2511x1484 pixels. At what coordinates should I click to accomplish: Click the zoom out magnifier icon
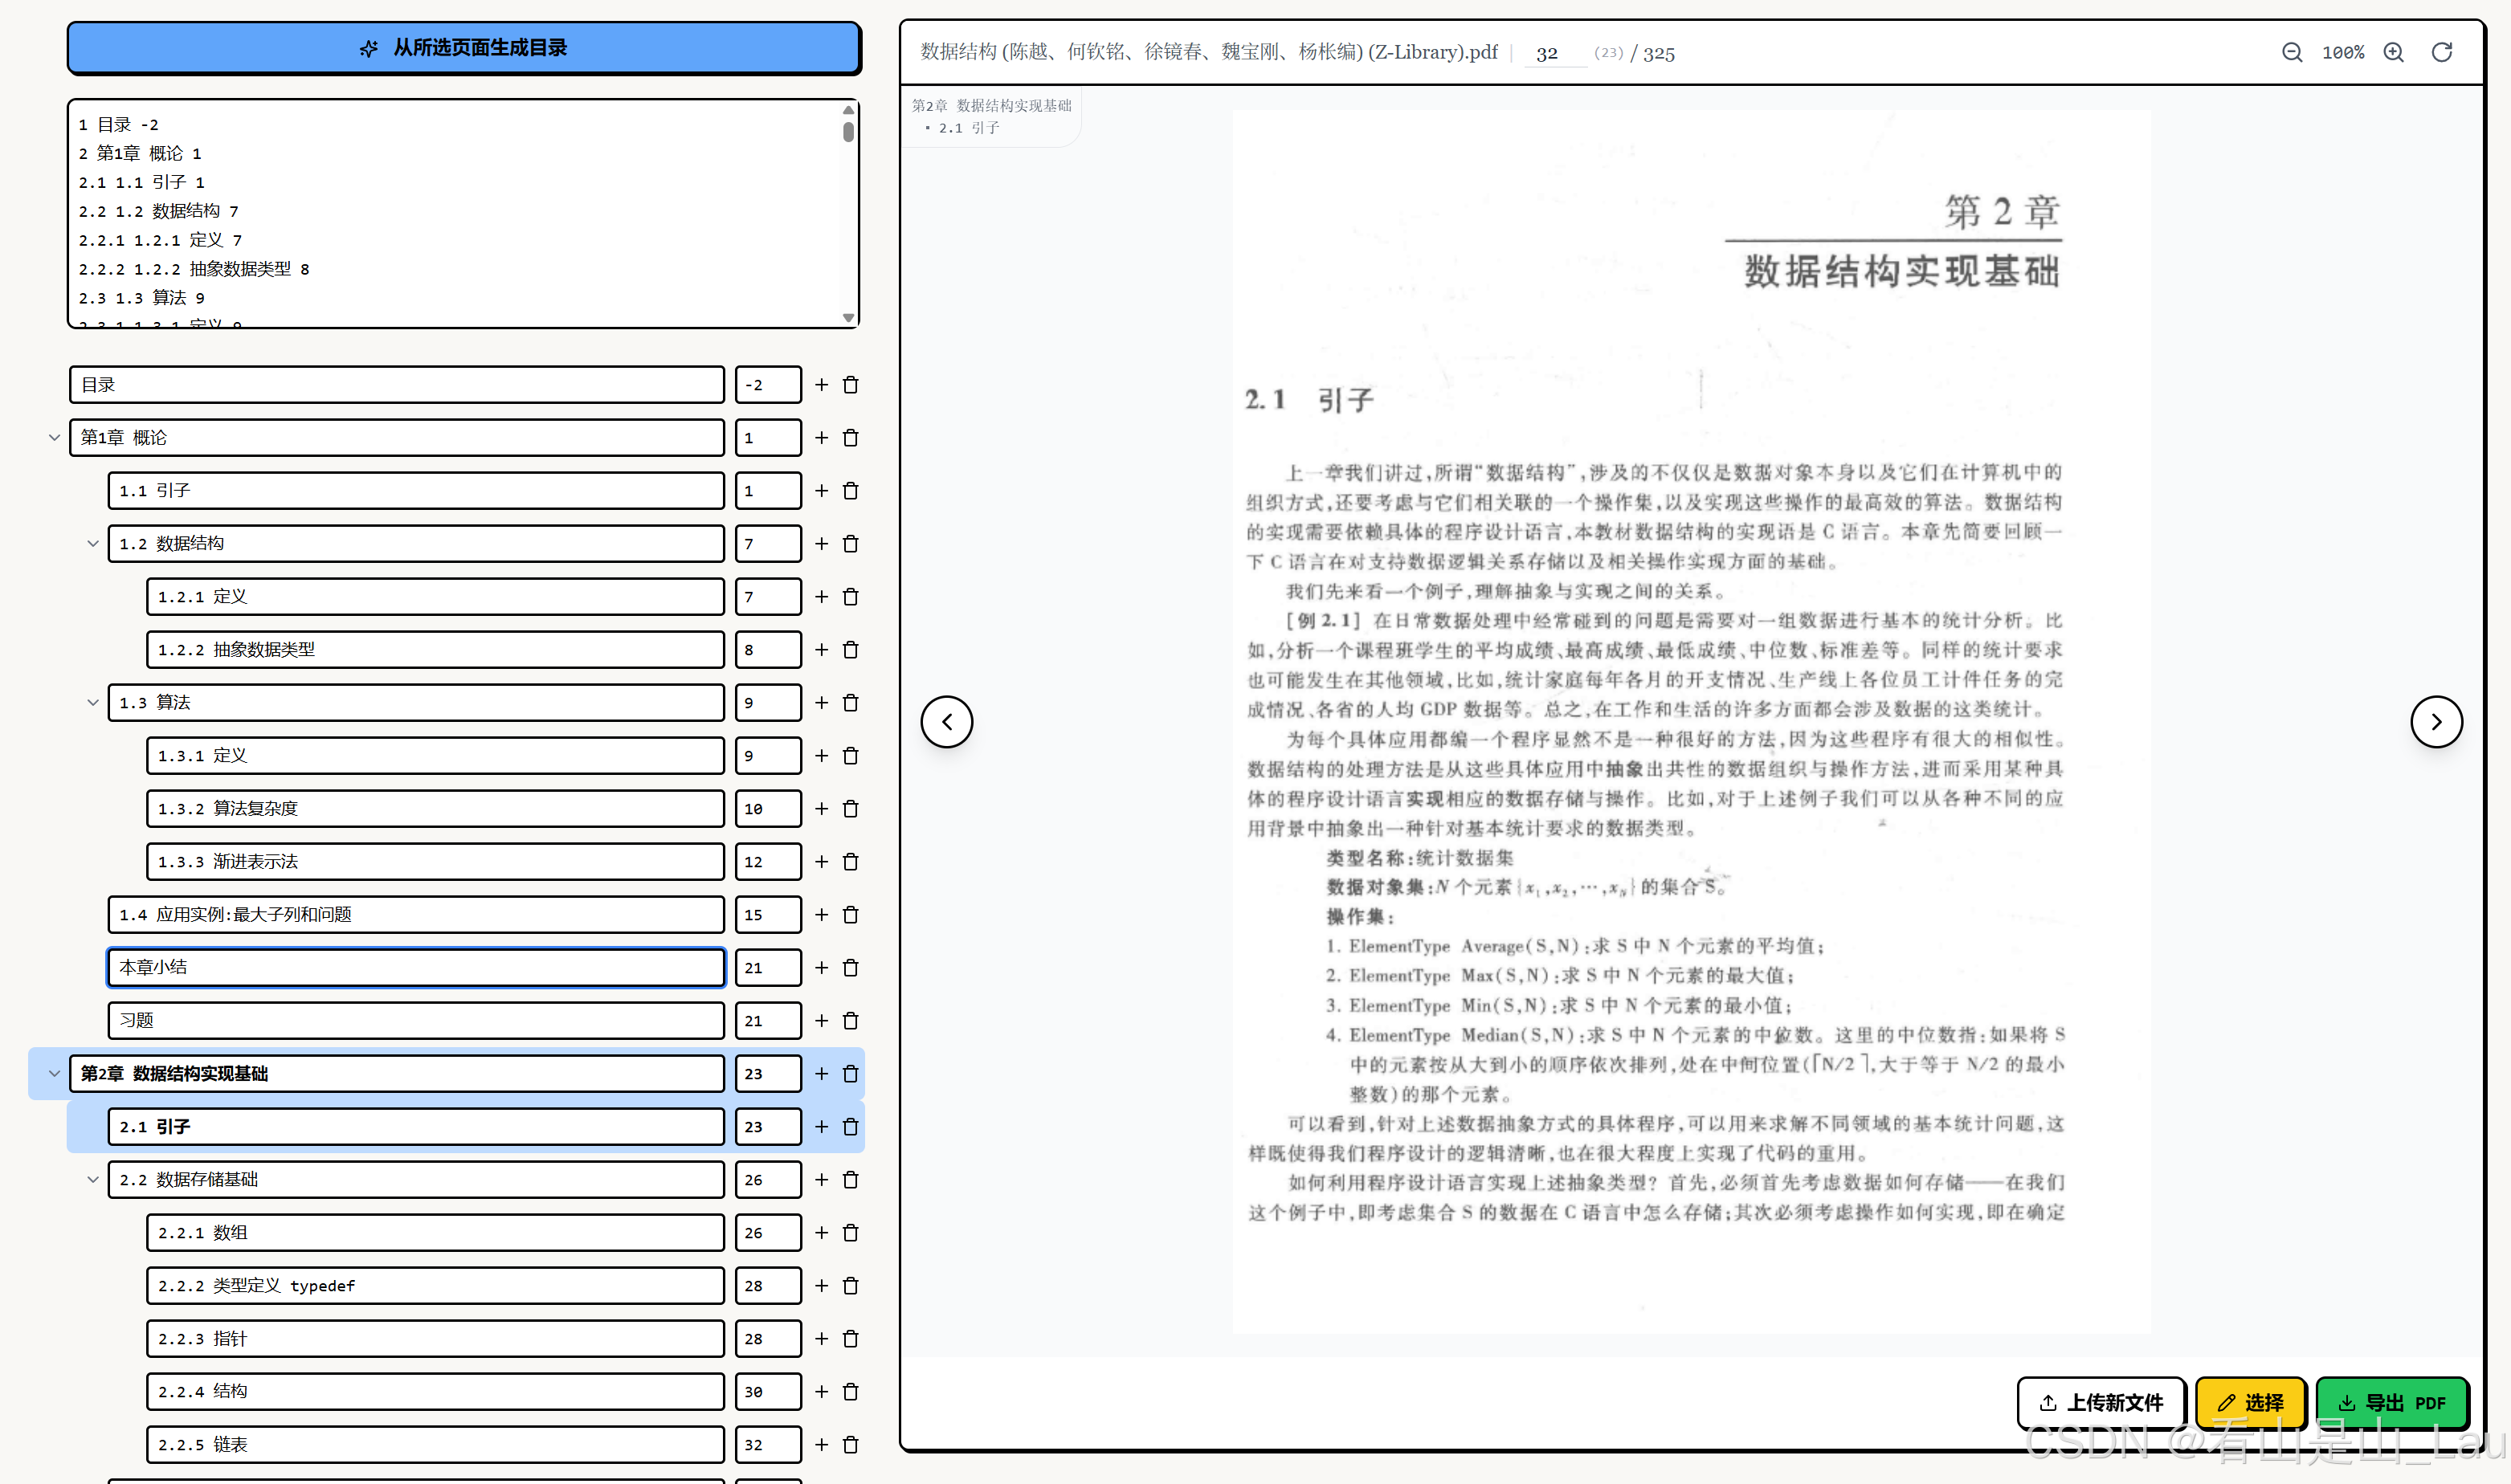point(2291,52)
